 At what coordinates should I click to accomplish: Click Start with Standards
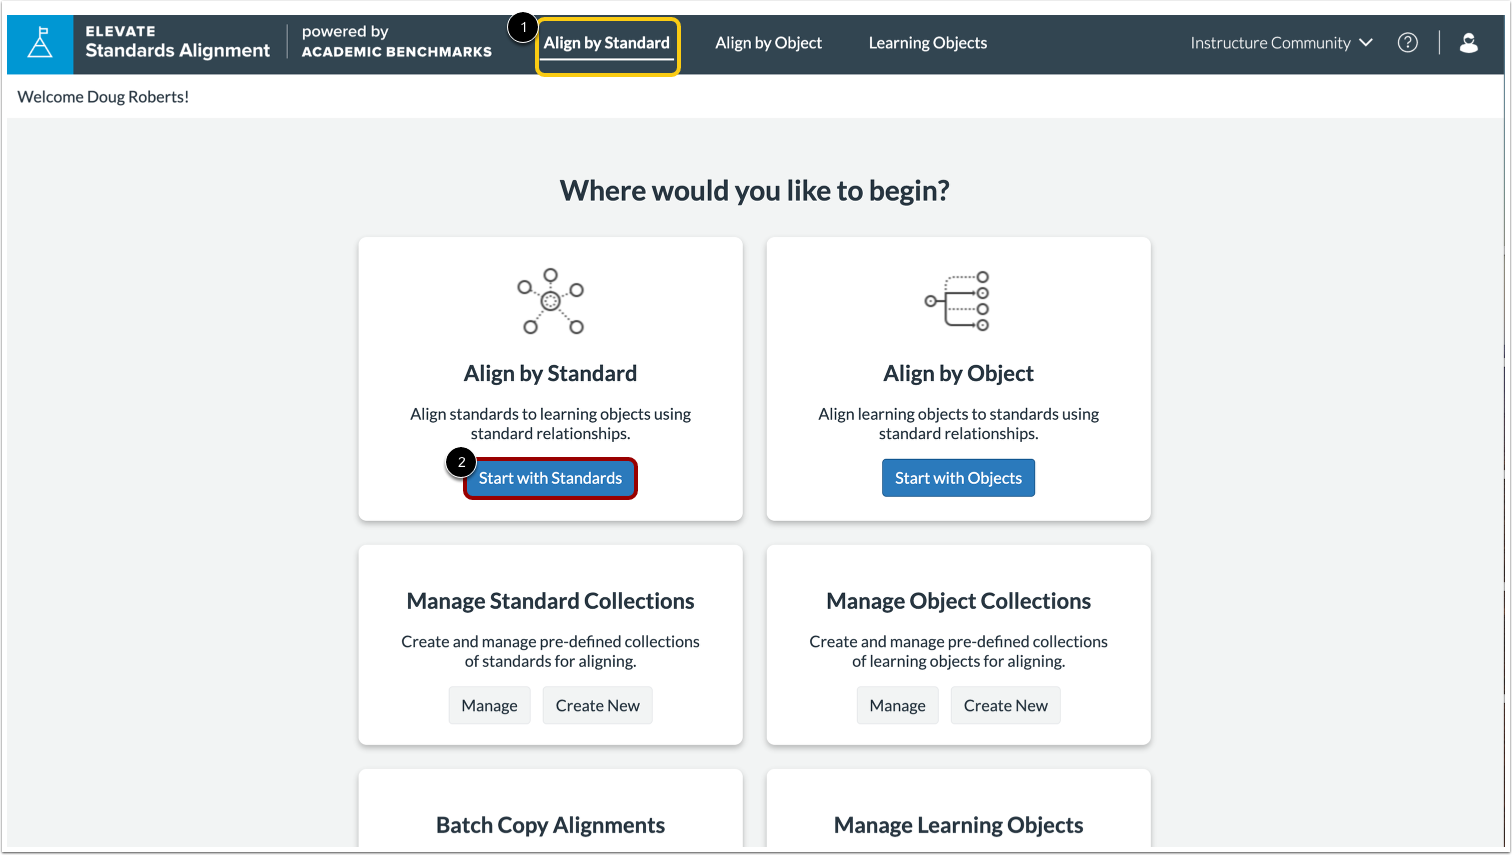550,478
